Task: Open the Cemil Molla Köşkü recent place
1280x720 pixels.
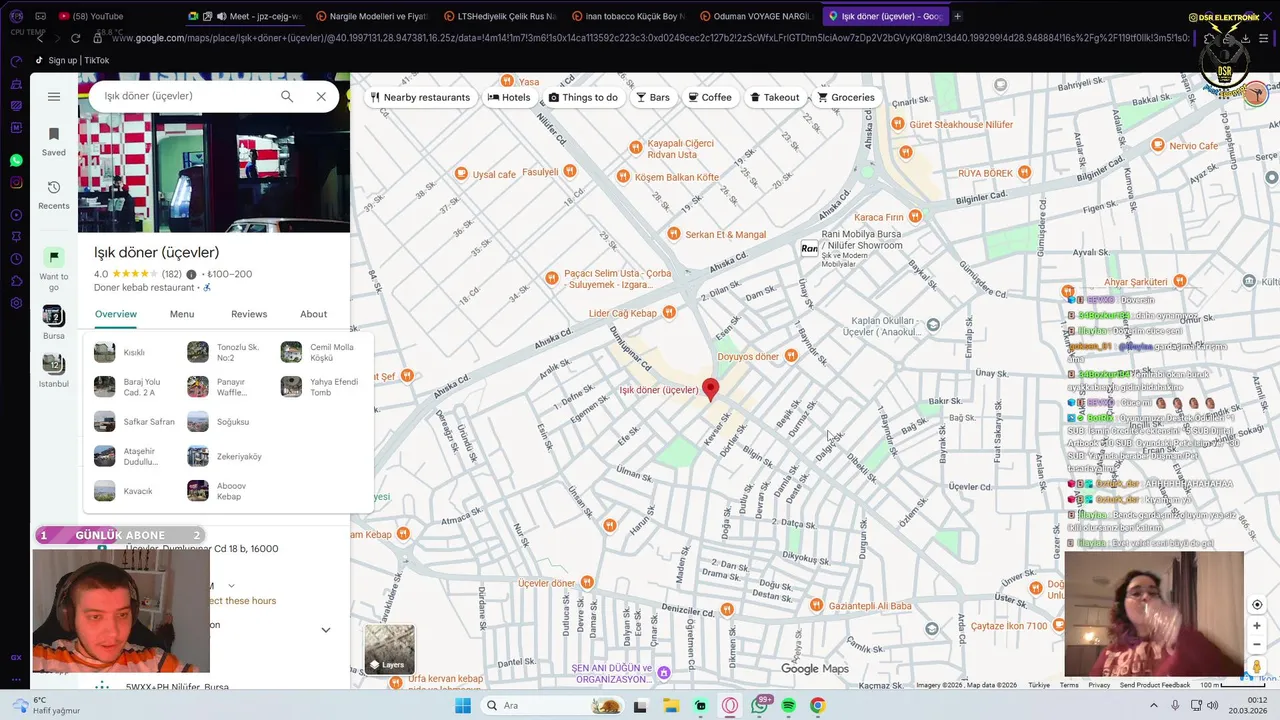Action: pos(320,352)
